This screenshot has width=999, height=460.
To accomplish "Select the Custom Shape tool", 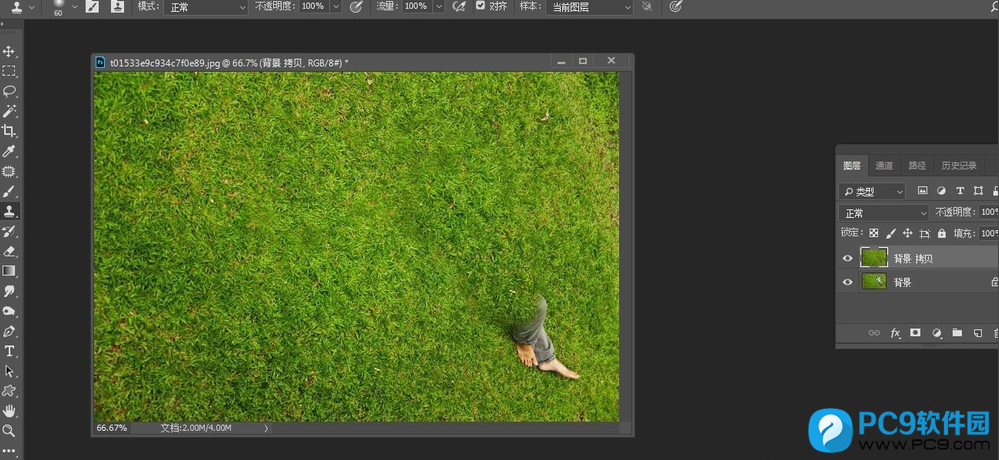I will point(9,391).
